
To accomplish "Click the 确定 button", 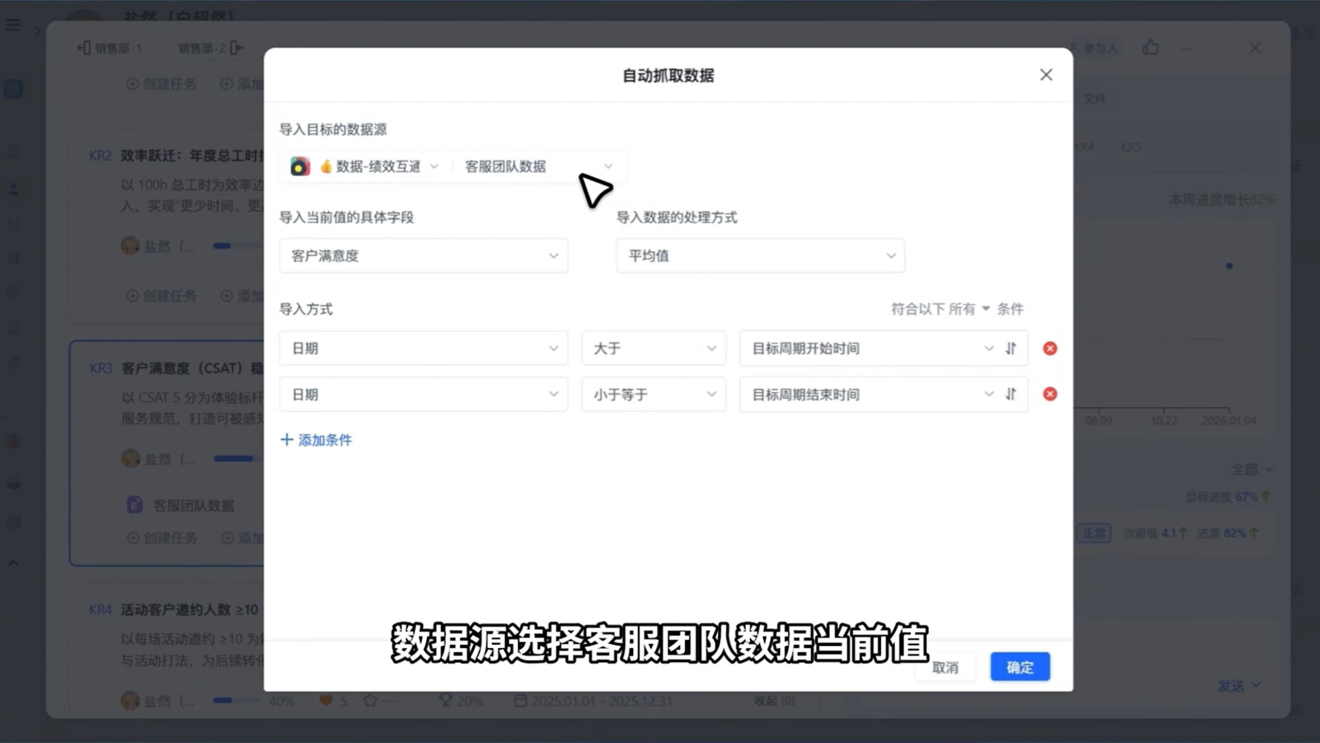I will coord(1020,667).
